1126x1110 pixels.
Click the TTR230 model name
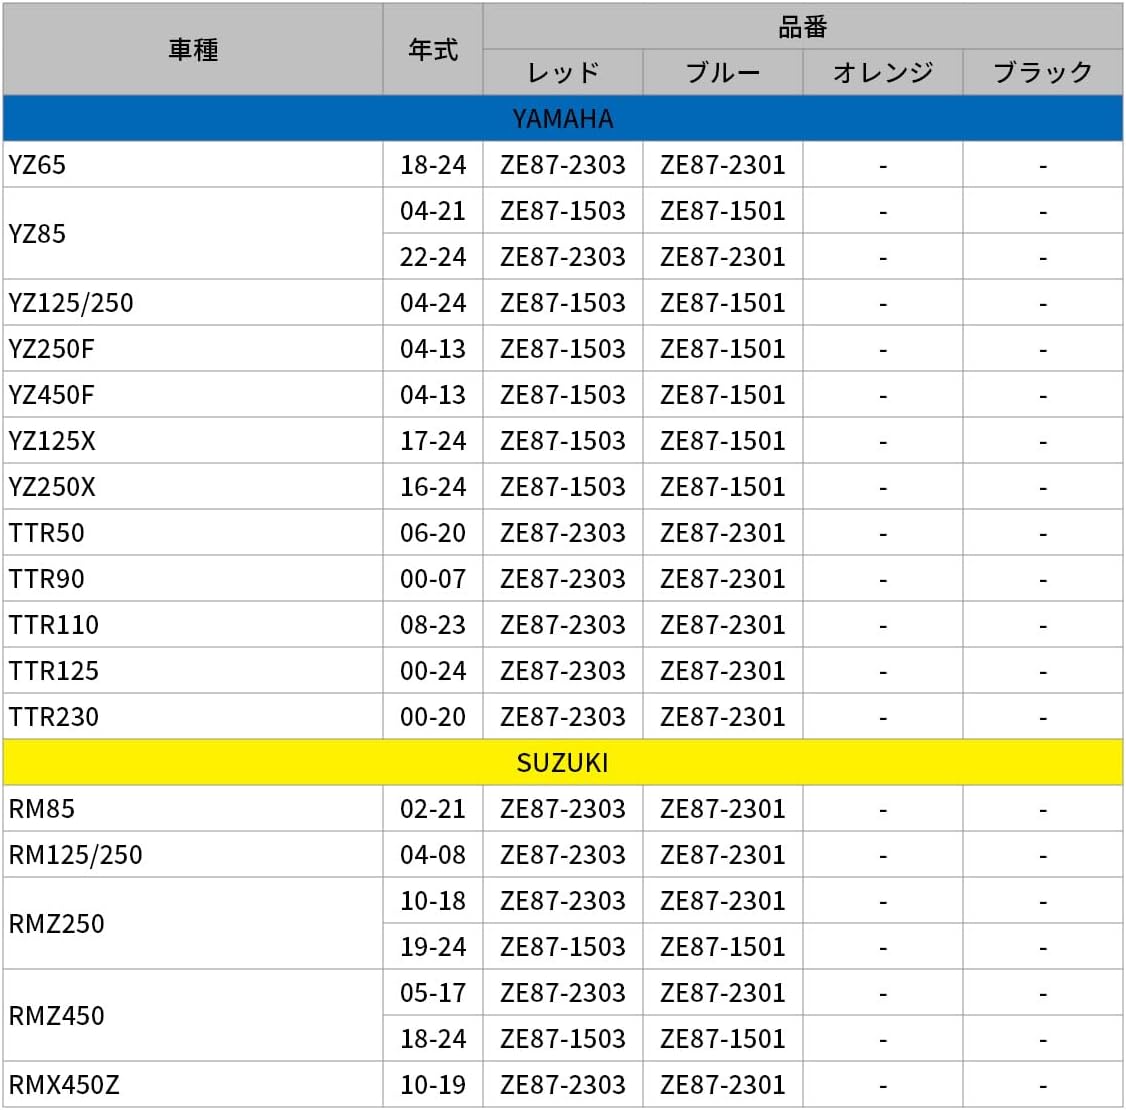click(53, 717)
